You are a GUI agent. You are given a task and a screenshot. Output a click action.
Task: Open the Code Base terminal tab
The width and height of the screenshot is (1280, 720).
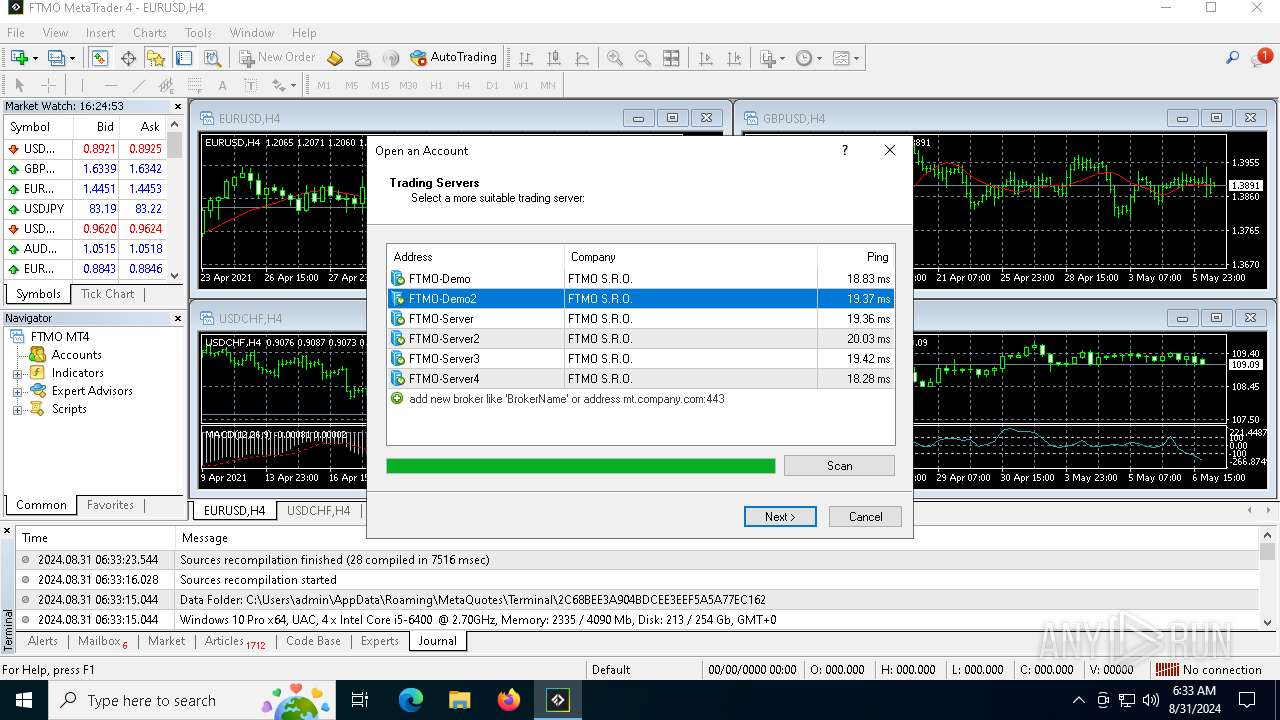(313, 641)
